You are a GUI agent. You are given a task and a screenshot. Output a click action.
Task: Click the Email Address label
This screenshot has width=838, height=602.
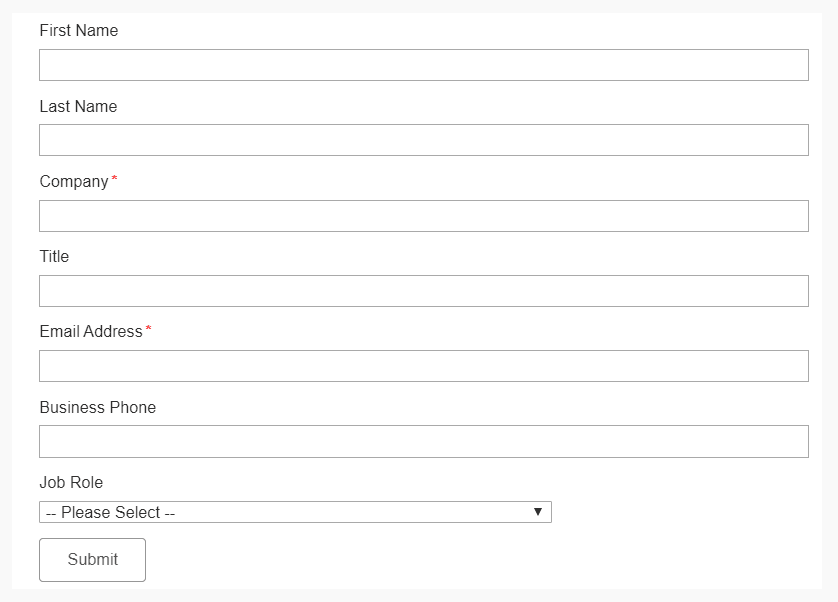(x=90, y=331)
